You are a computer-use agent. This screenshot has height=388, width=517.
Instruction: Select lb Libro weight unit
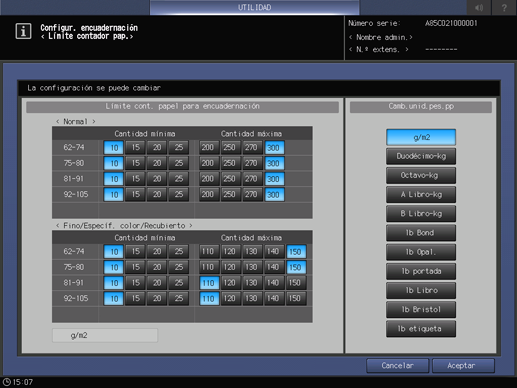click(x=421, y=290)
